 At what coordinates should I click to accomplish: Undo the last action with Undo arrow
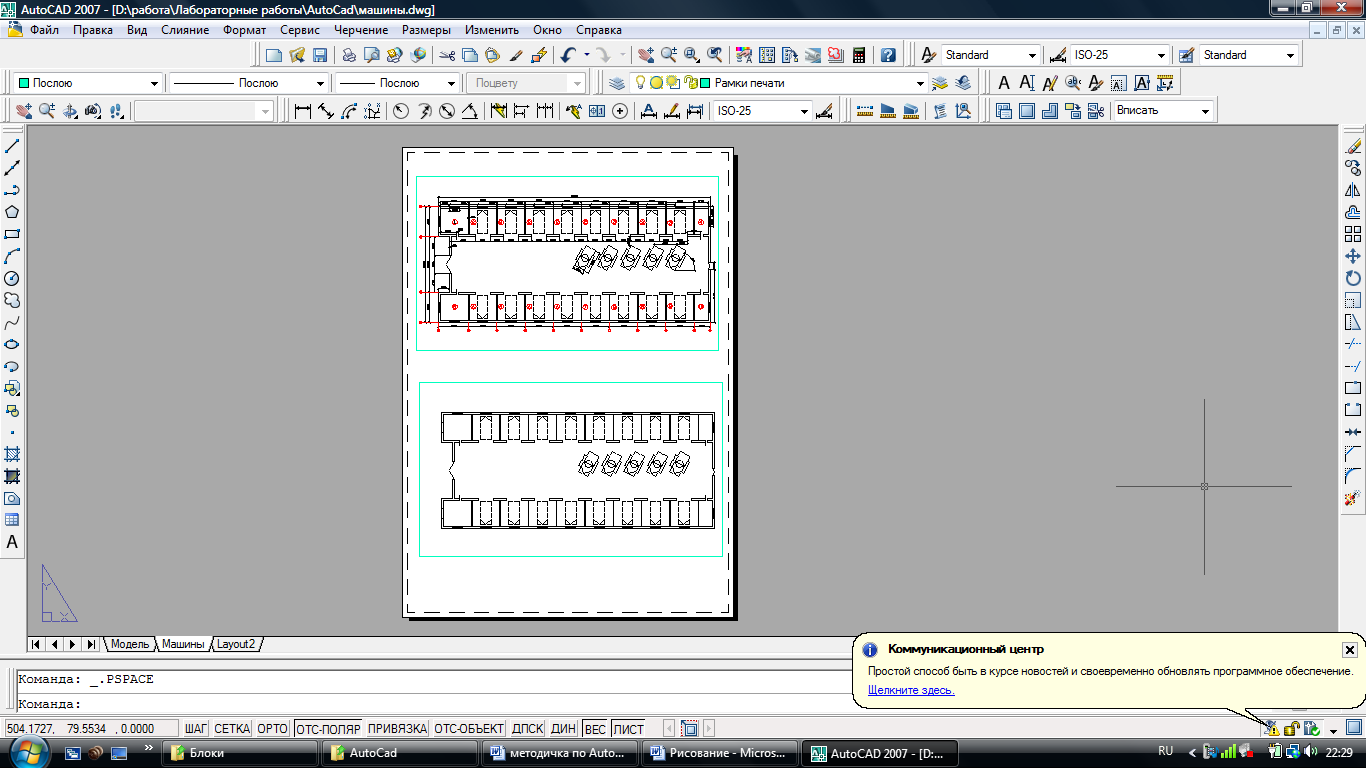tap(569, 55)
